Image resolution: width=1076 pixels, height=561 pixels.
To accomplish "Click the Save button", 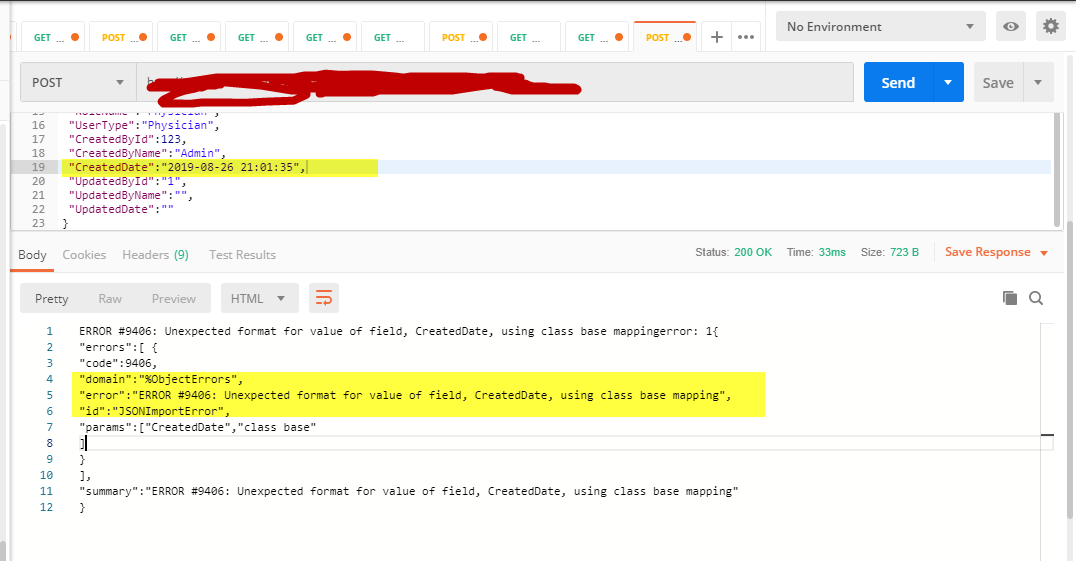I will click(998, 82).
